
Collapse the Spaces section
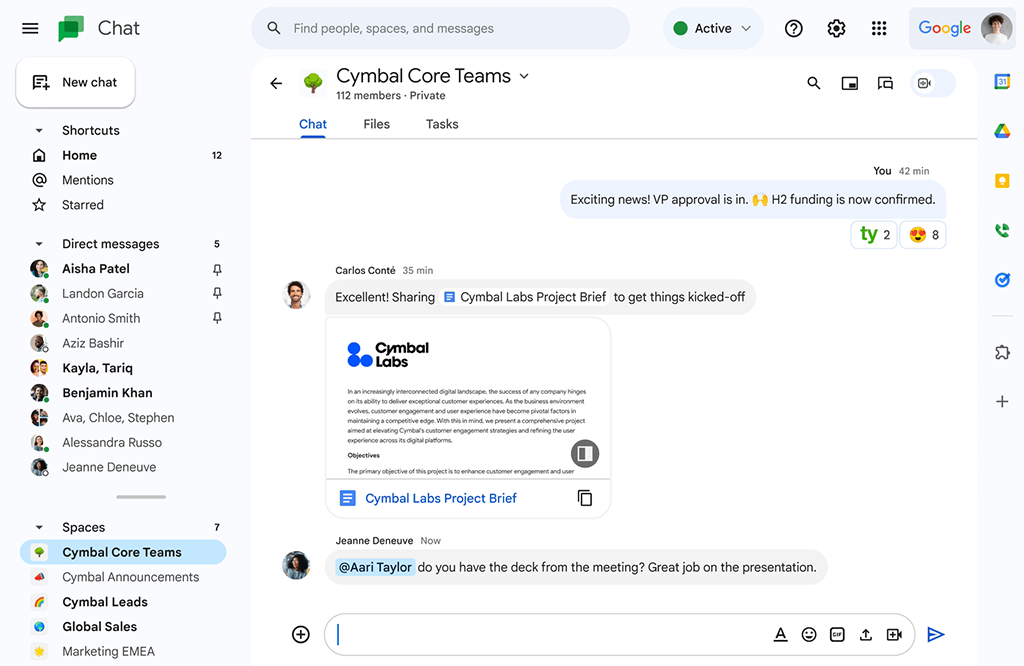coord(39,527)
